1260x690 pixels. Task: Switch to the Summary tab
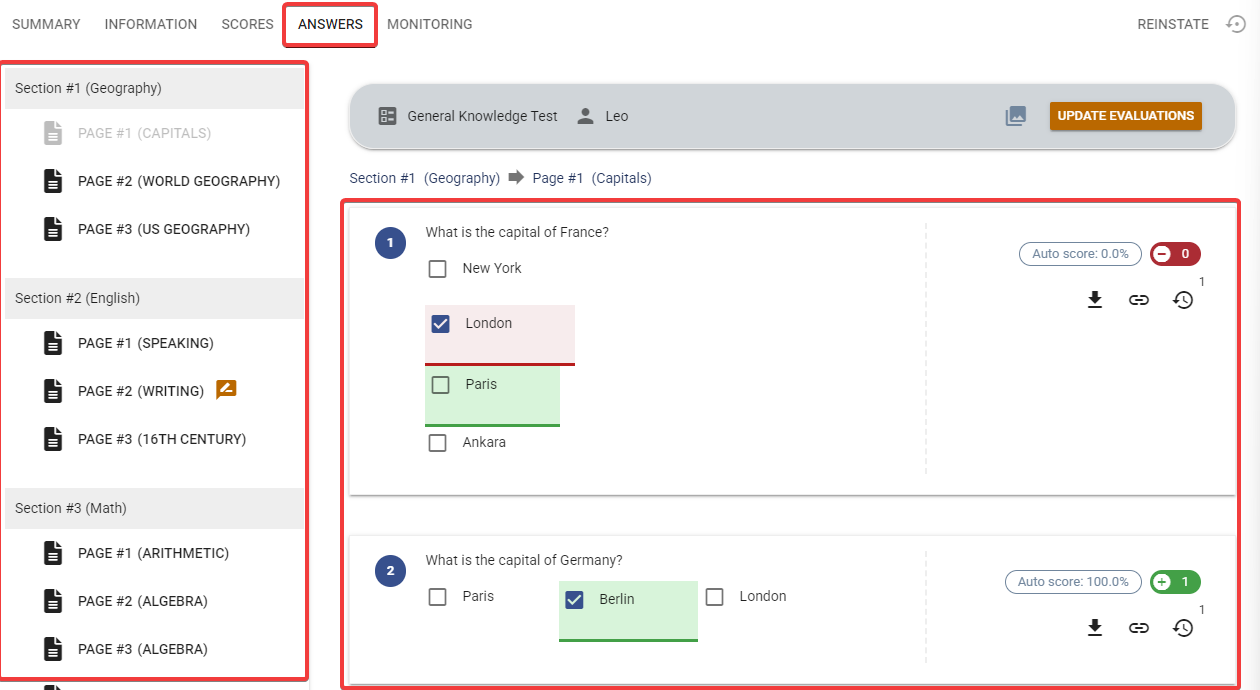click(46, 24)
